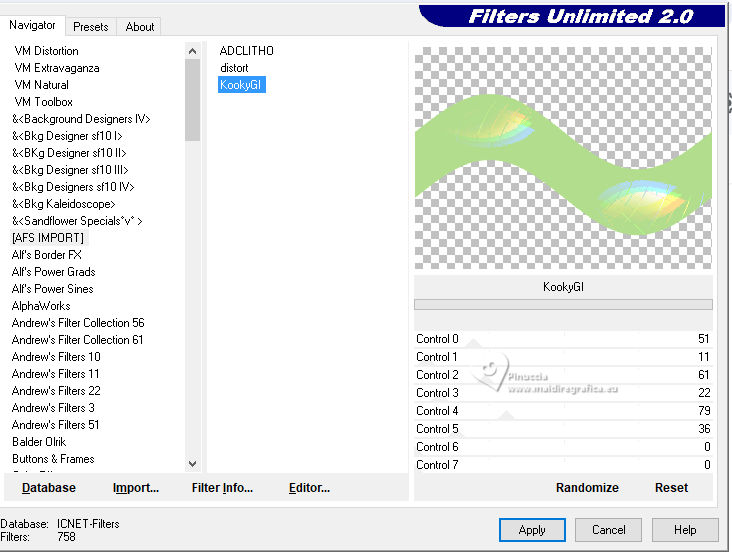Select &<Bkg Designer sf10 III> category
Image resolution: width=732 pixels, height=552 pixels.
click(70, 170)
